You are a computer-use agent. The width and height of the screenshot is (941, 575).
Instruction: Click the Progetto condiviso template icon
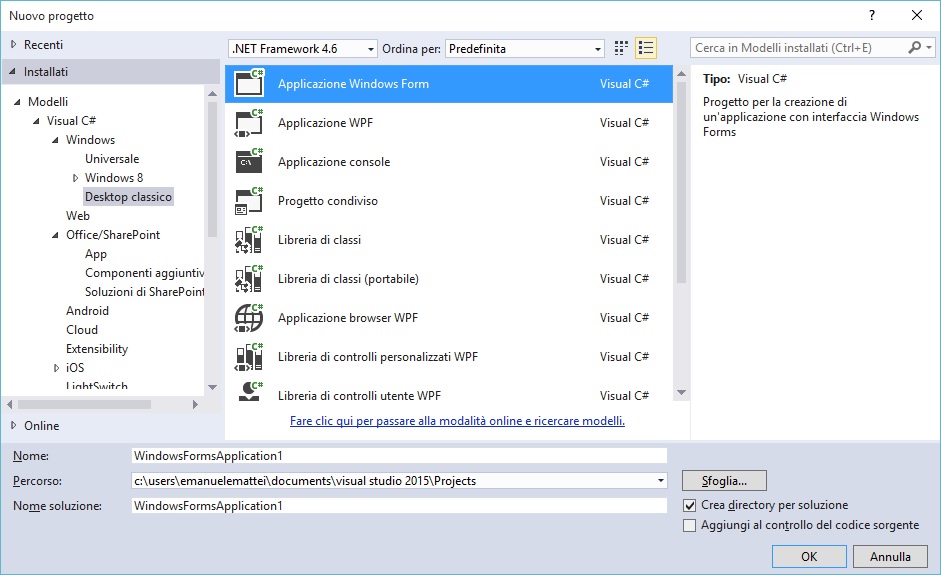pyautogui.click(x=249, y=200)
